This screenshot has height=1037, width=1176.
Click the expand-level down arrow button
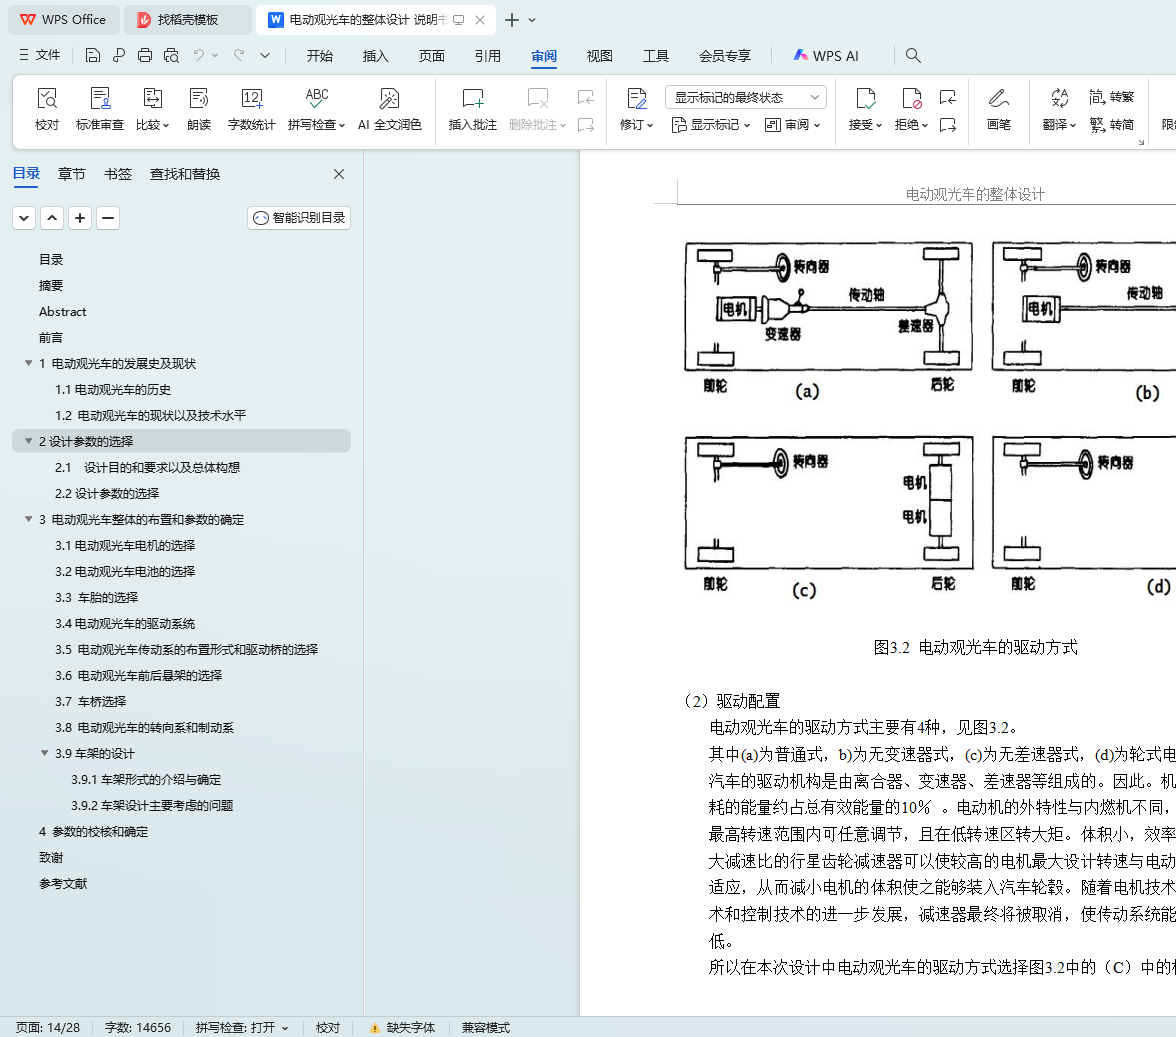click(x=24, y=218)
